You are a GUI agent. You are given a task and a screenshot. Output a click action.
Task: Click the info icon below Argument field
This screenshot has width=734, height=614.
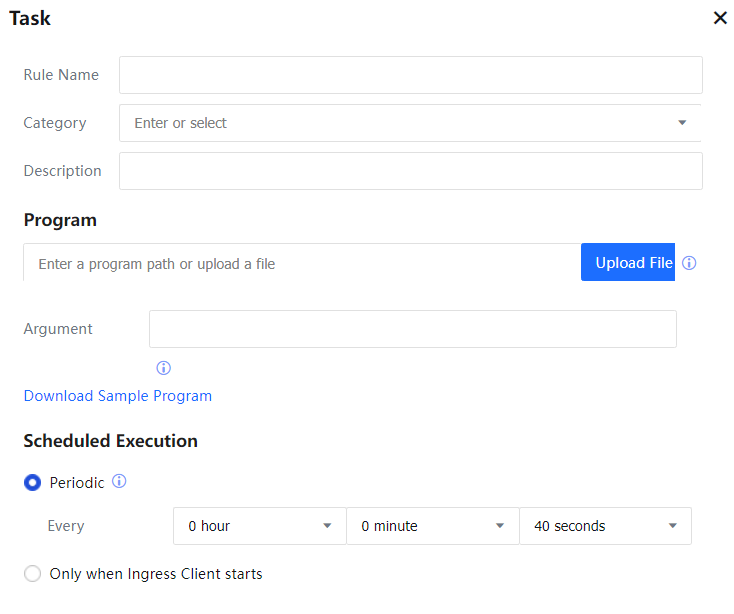[x=164, y=368]
